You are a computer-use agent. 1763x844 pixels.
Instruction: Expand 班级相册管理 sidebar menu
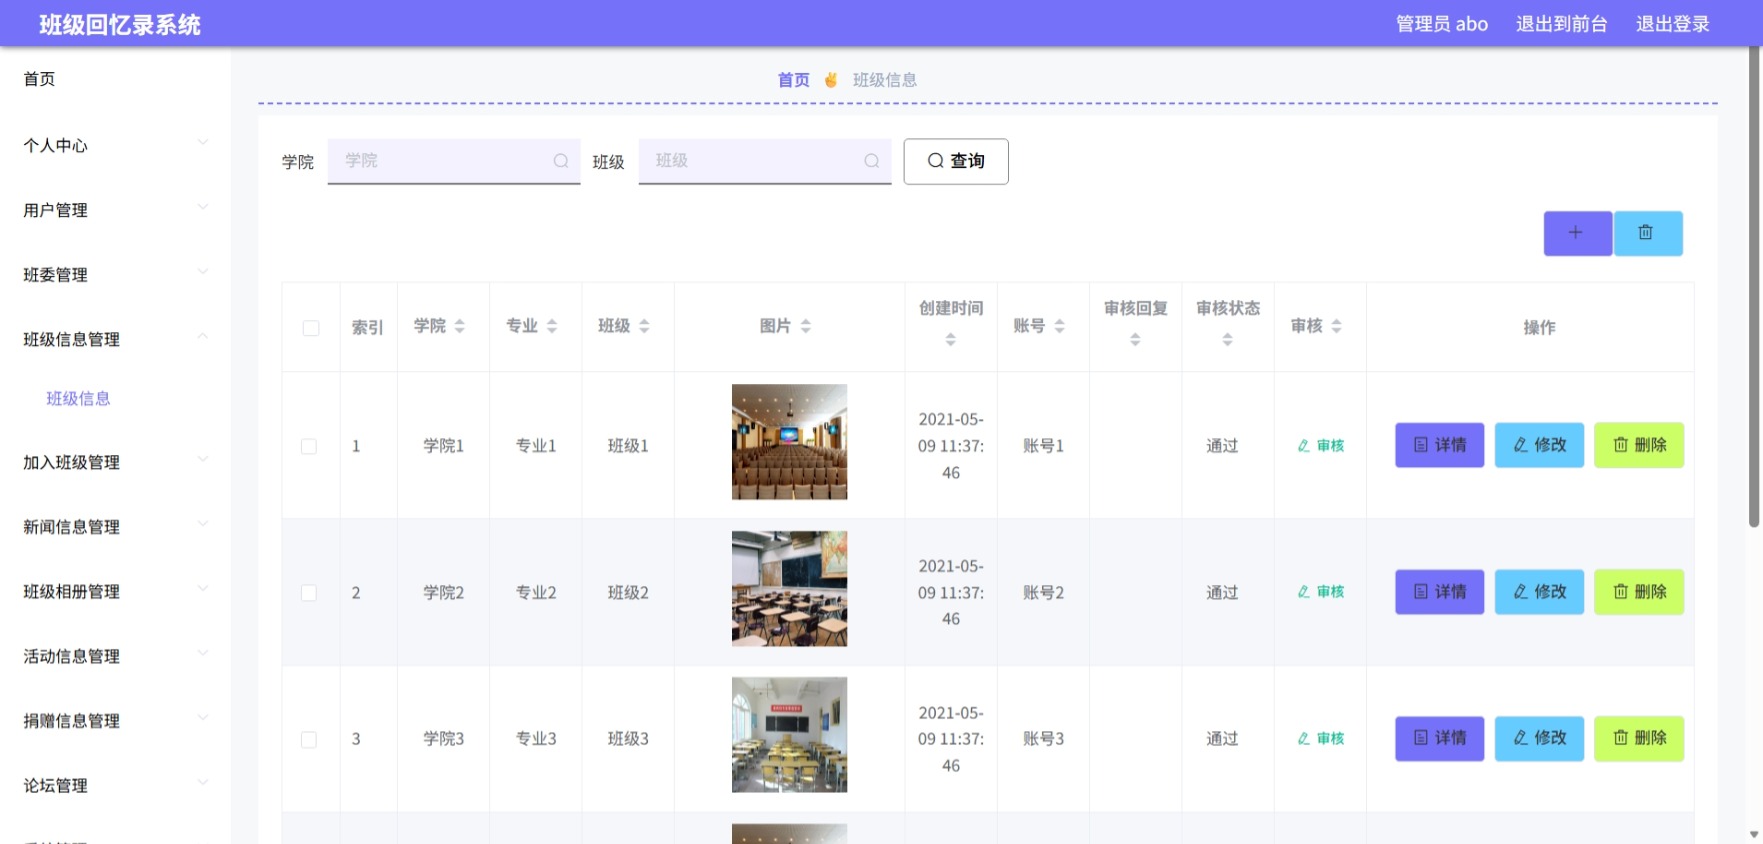point(115,592)
